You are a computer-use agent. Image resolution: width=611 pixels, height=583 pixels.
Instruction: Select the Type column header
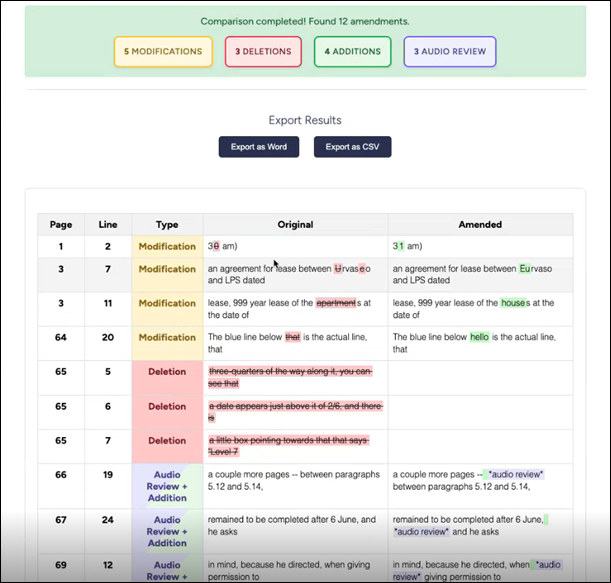click(x=167, y=224)
